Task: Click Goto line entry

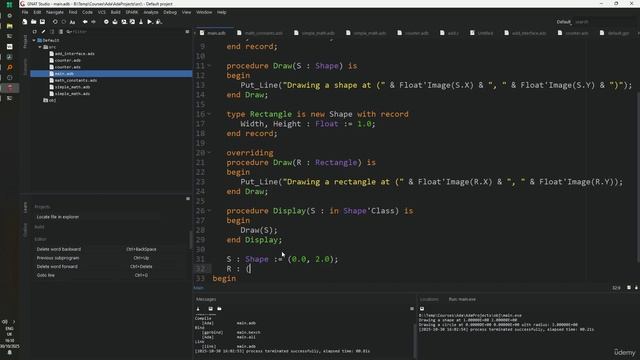Action: [x=46, y=275]
